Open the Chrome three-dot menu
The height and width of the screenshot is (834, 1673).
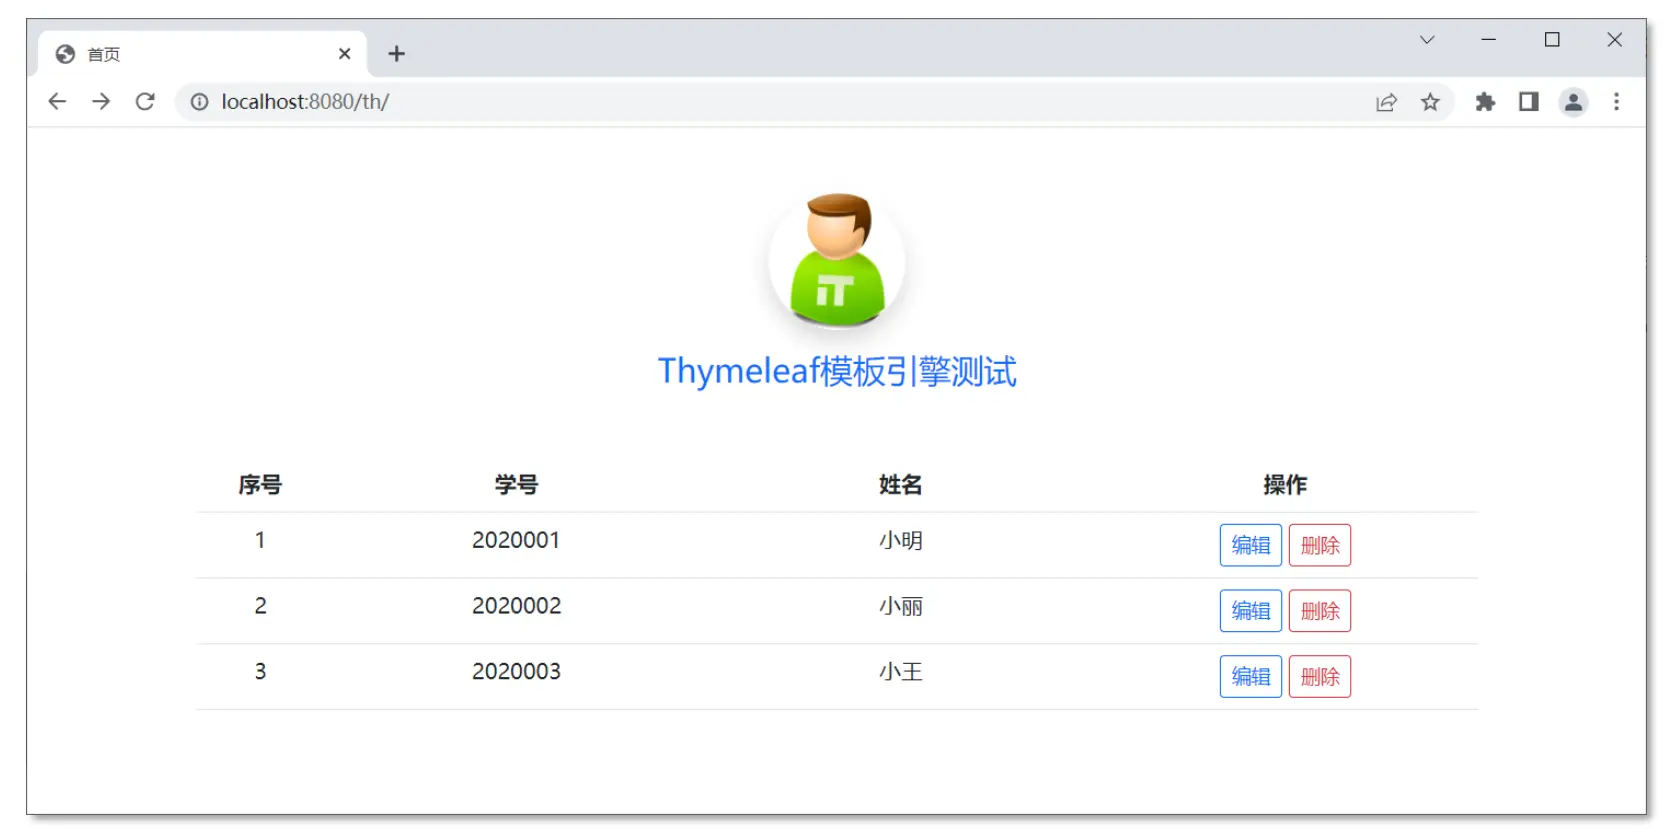point(1616,102)
